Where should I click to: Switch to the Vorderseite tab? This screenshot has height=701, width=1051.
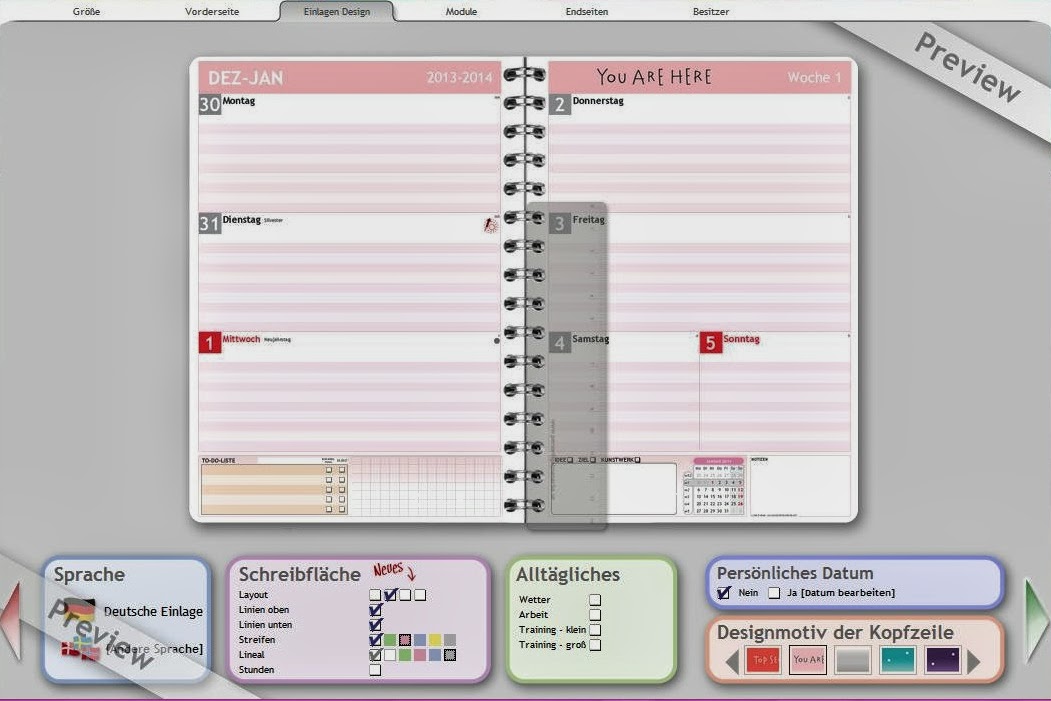(x=212, y=11)
